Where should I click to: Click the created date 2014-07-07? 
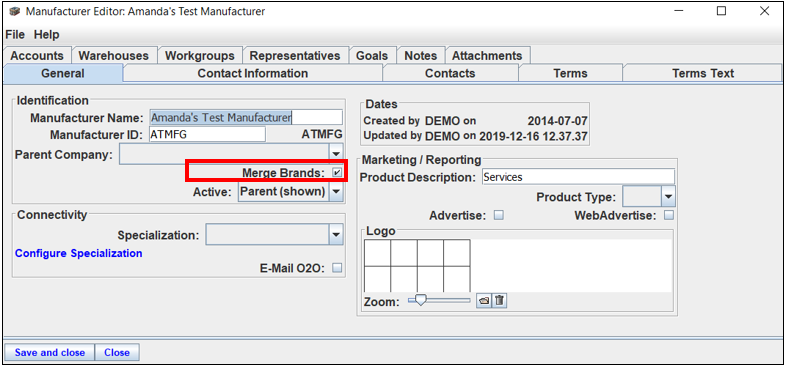(x=557, y=121)
